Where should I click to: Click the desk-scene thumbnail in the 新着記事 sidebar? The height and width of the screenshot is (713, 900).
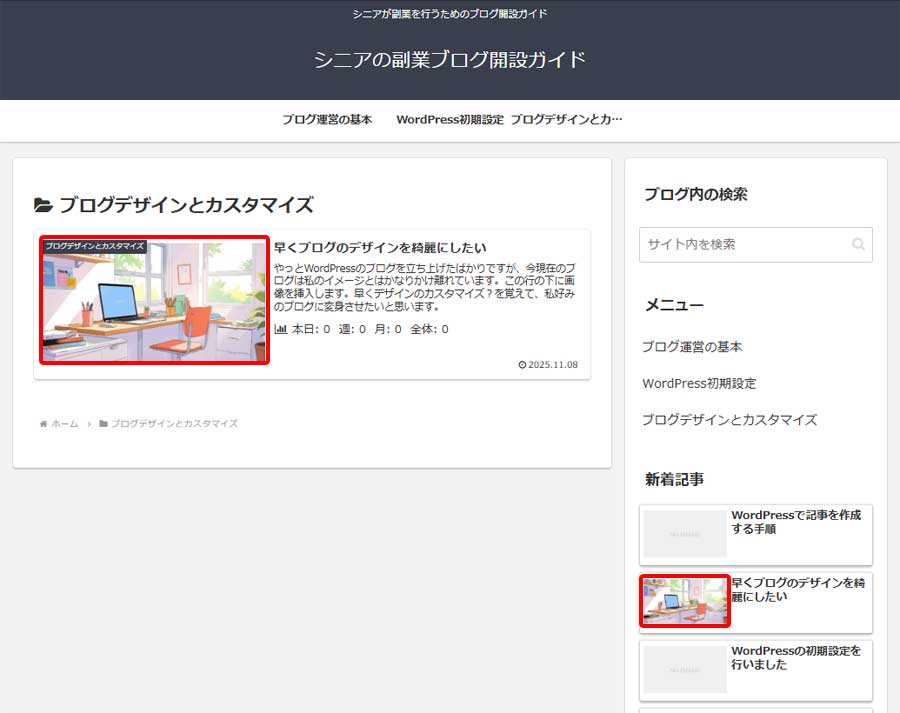684,601
